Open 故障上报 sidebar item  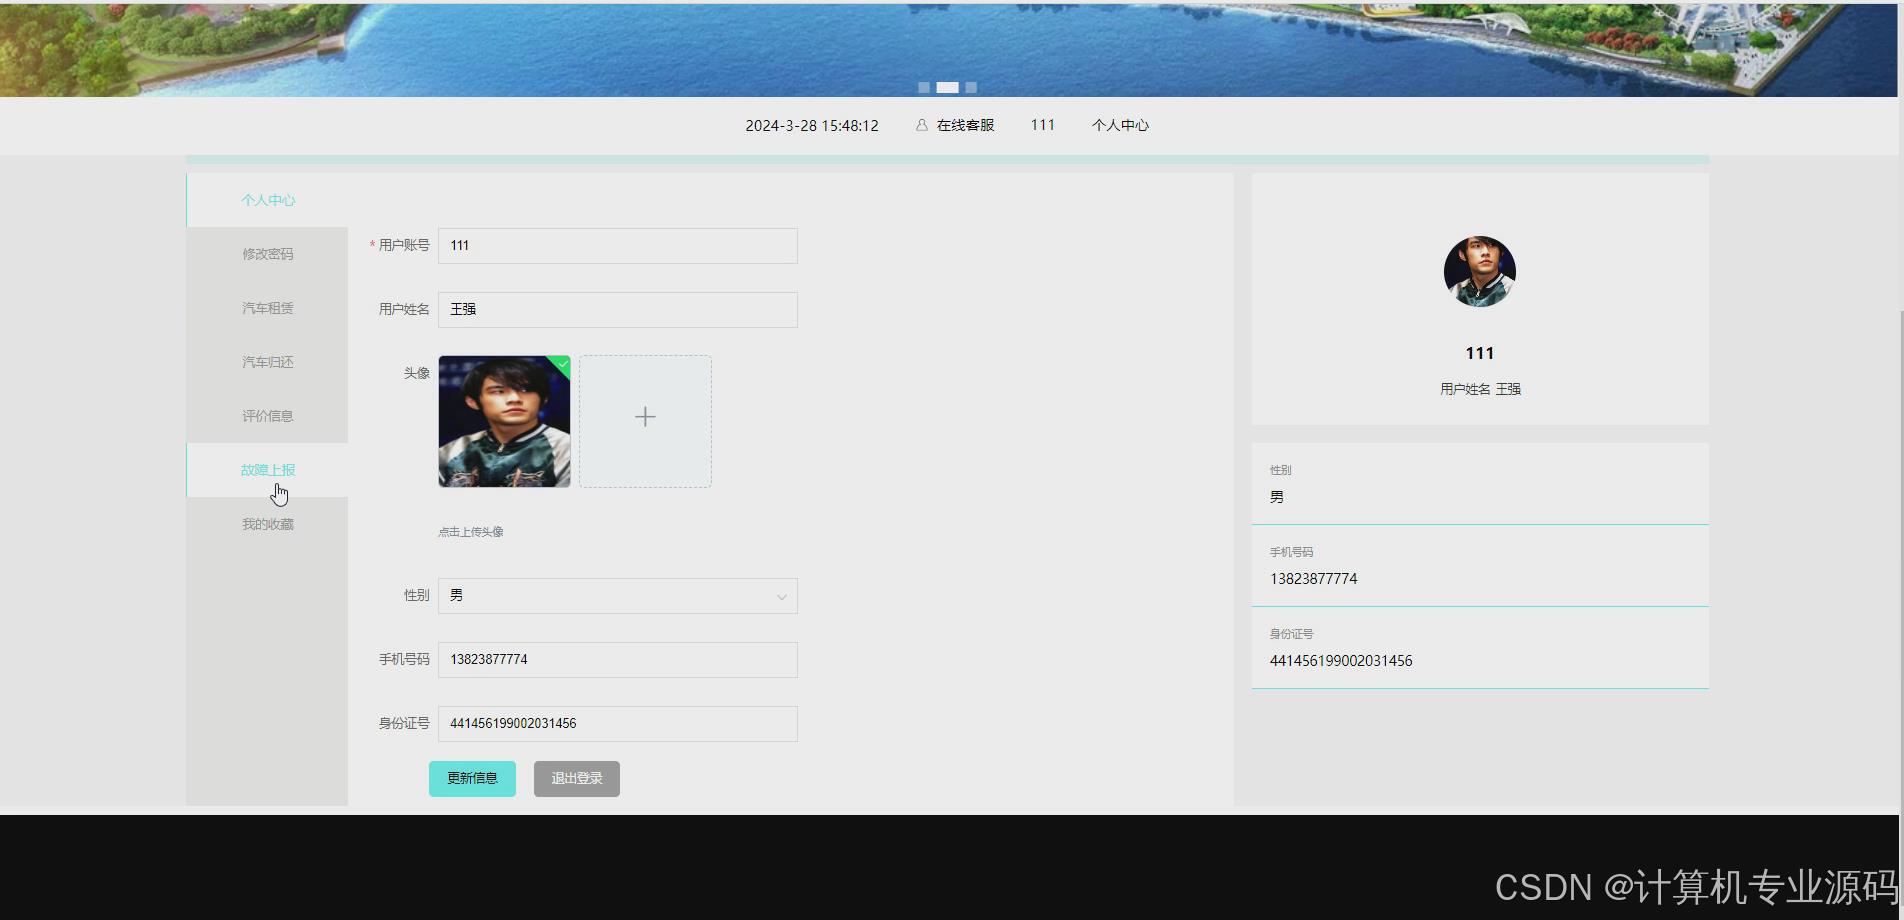(267, 470)
